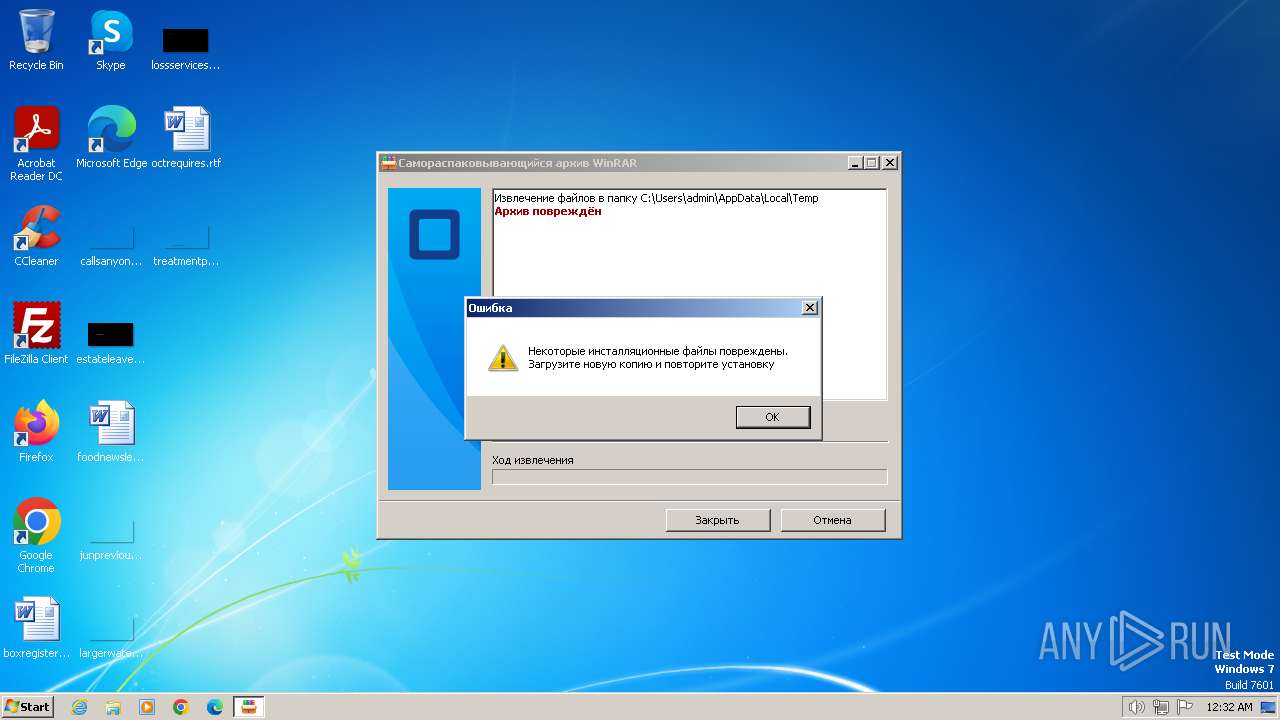Image resolution: width=1280 pixels, height=720 pixels.
Task: Select the largerwate desktop file
Action: 111,637
